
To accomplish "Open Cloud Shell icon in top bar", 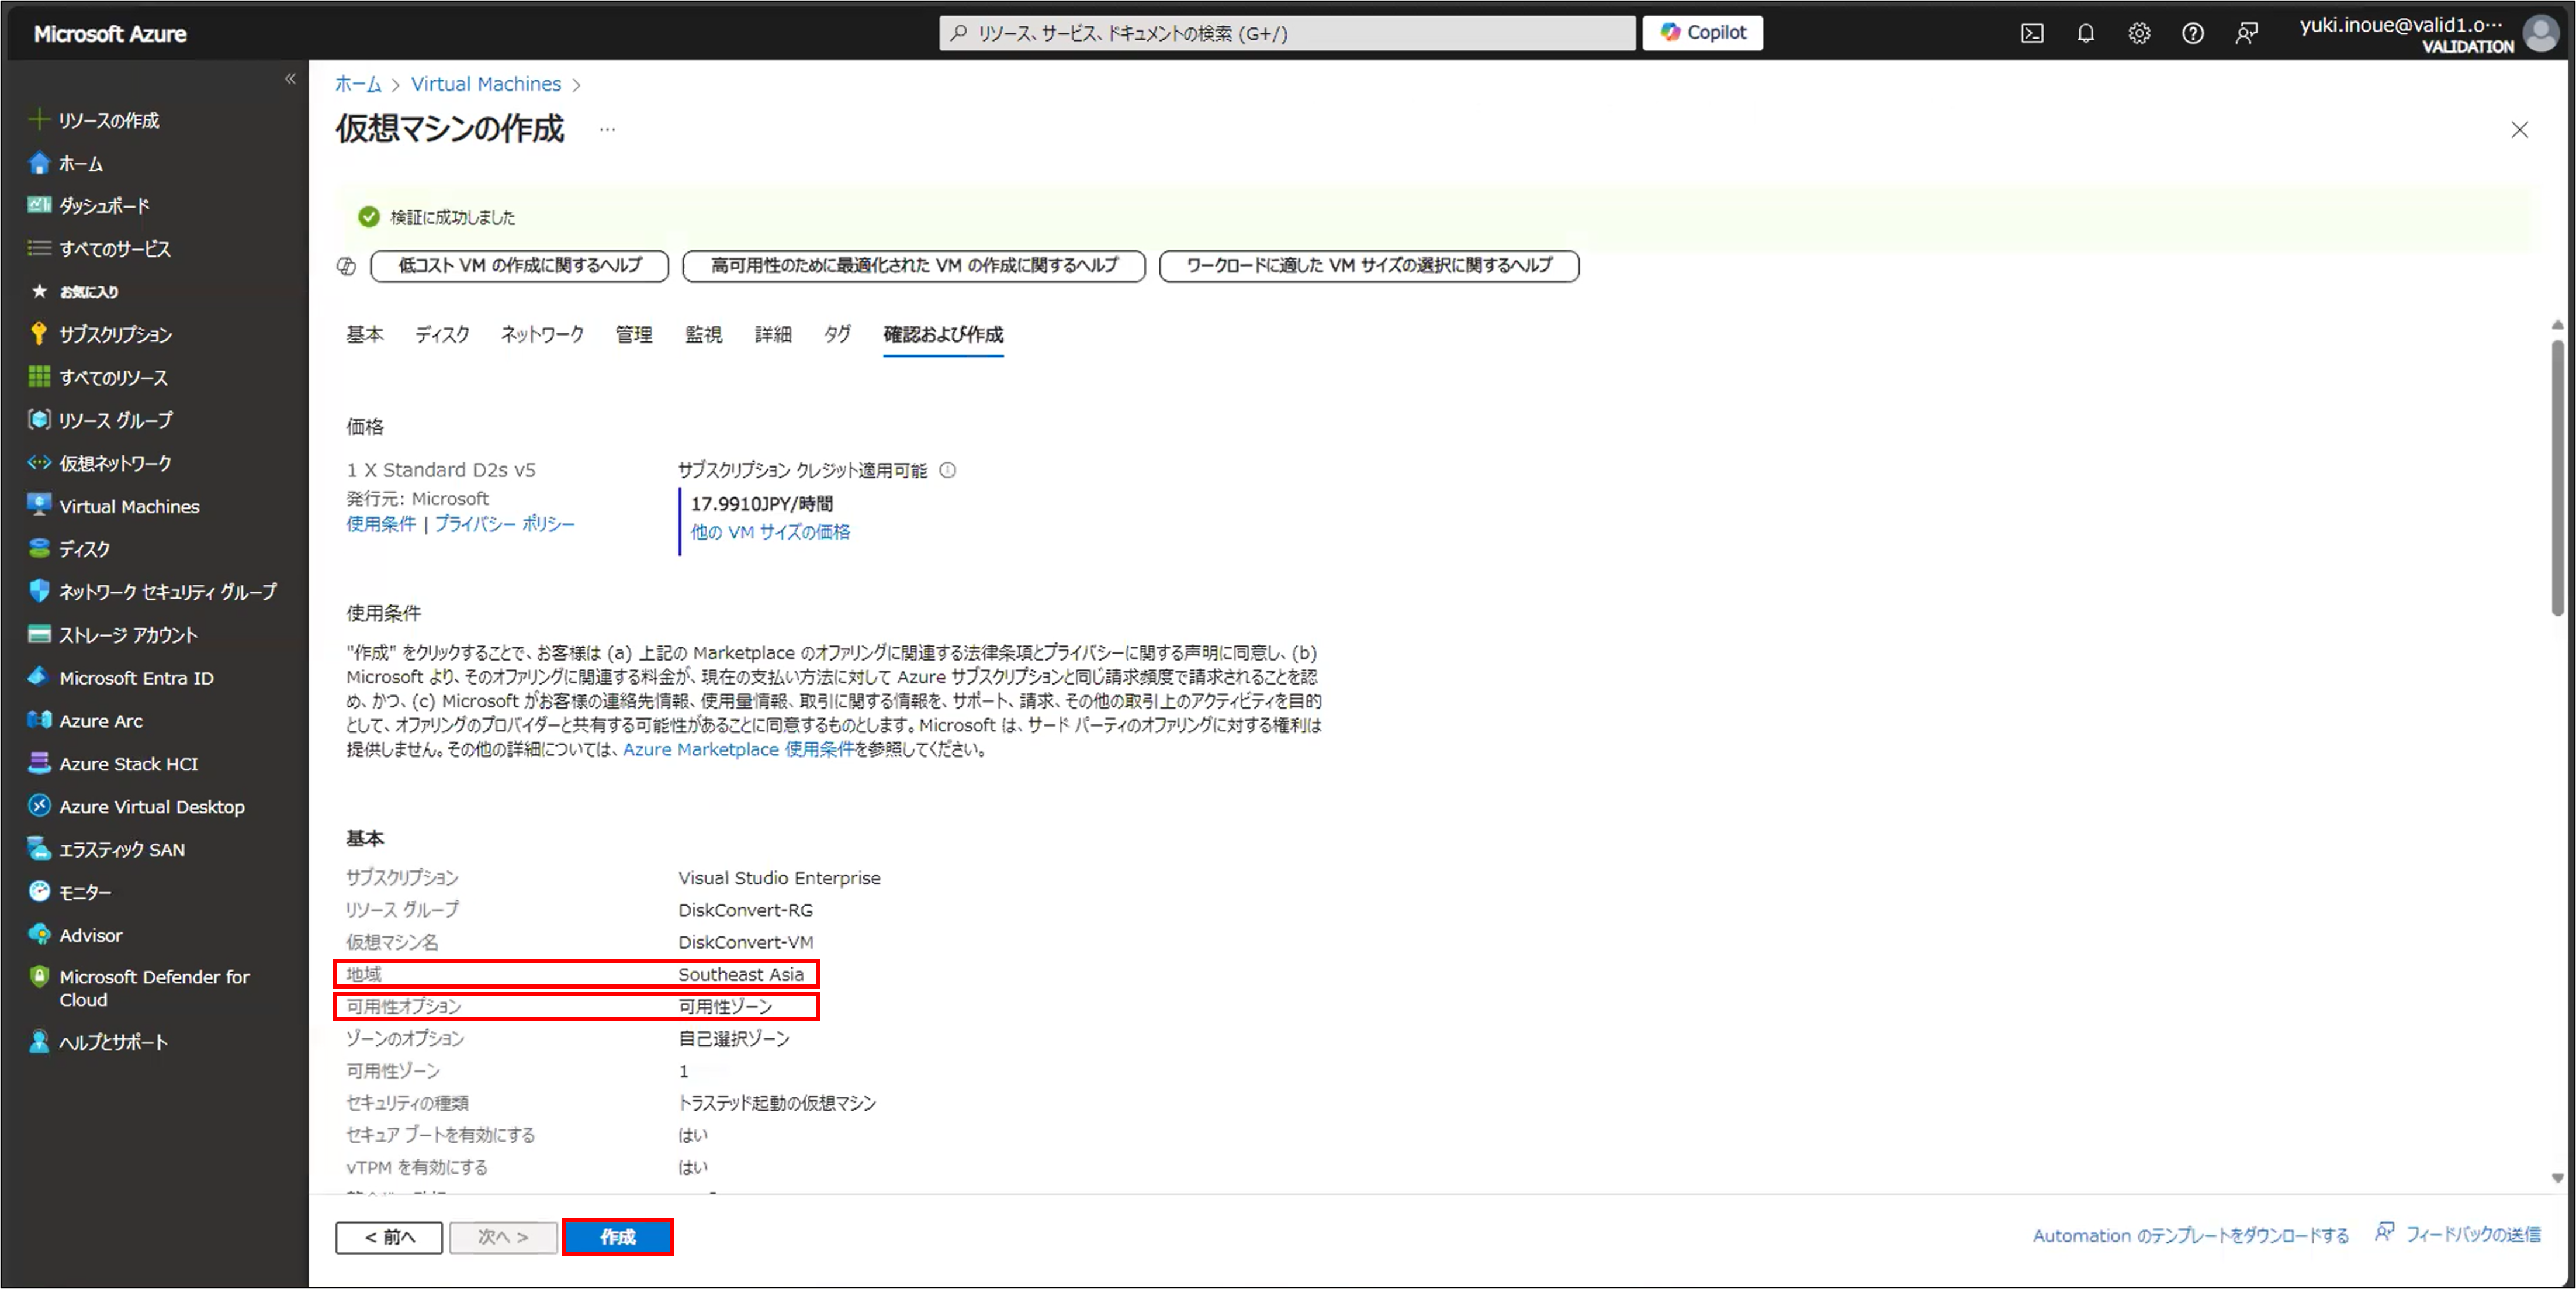I will [2031, 34].
